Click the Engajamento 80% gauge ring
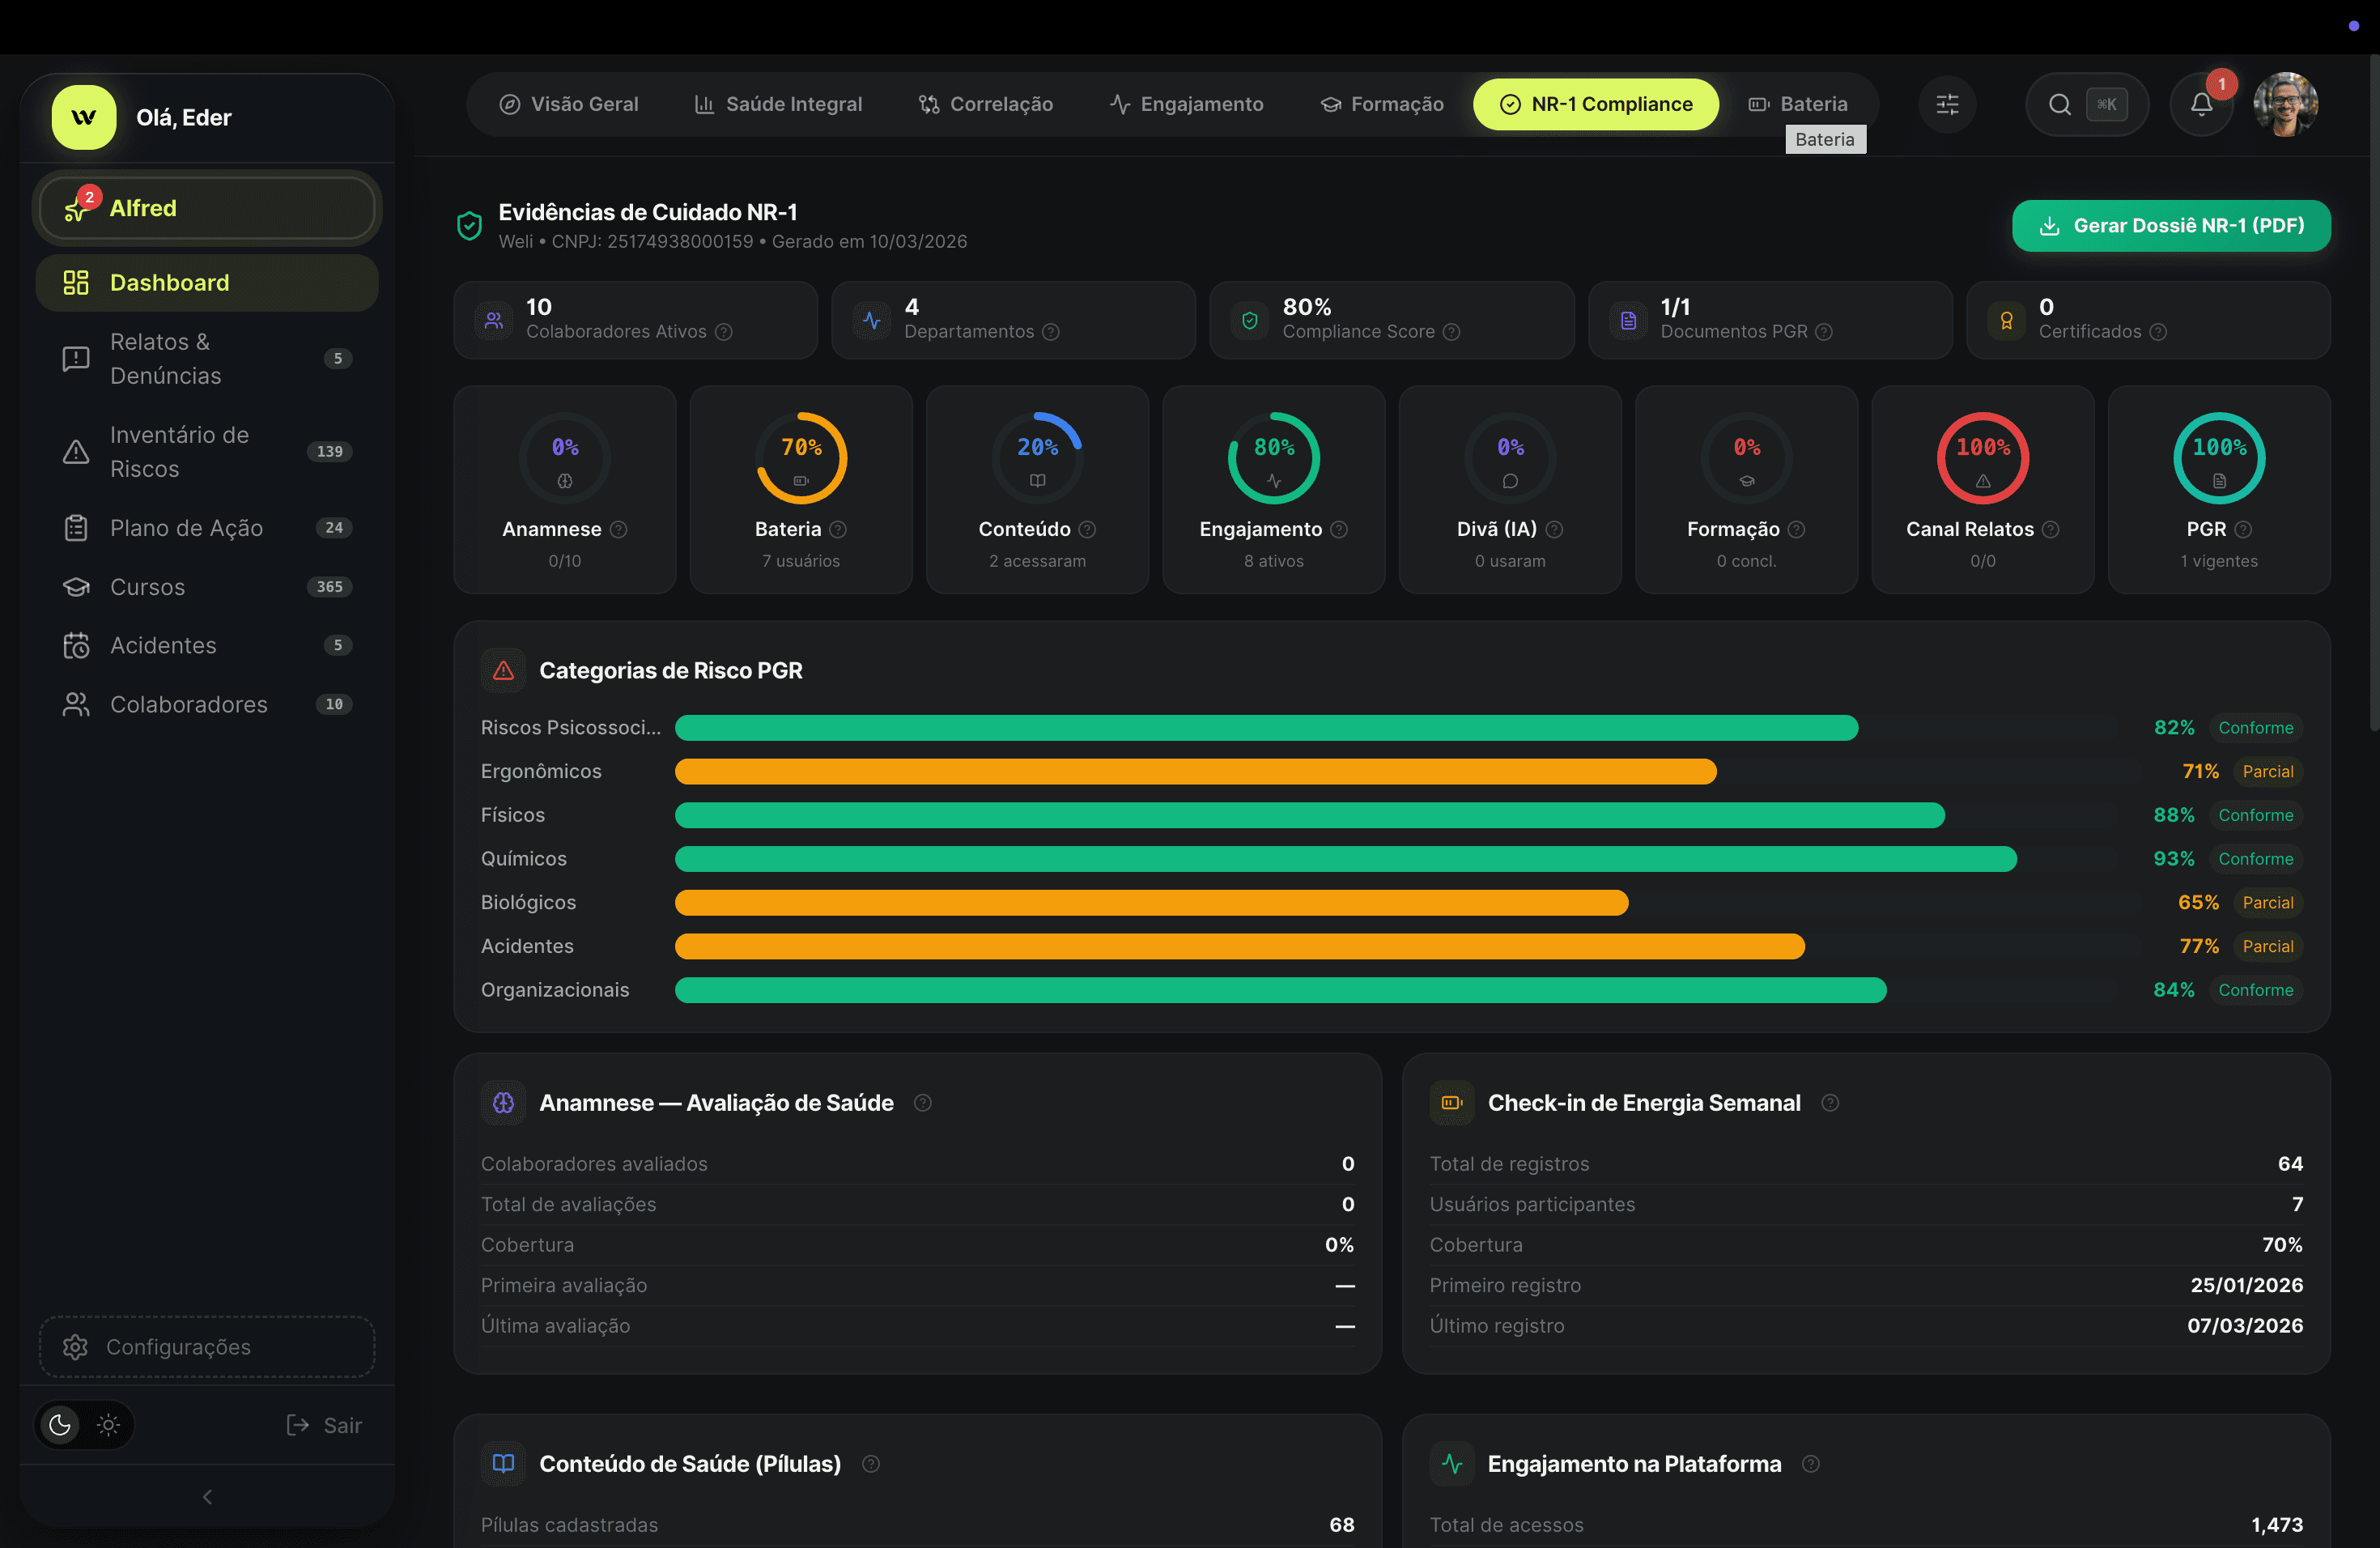Viewport: 2380px width, 1548px height. point(1274,458)
